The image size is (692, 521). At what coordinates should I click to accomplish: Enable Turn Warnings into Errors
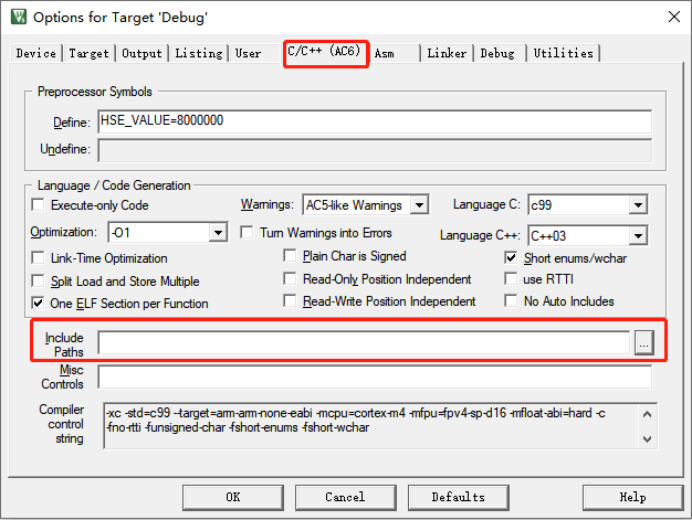(x=249, y=233)
